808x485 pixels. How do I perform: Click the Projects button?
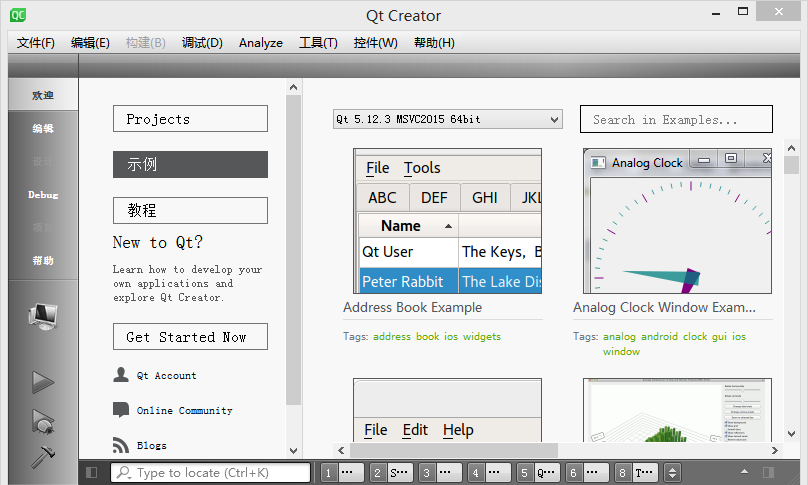pos(190,119)
